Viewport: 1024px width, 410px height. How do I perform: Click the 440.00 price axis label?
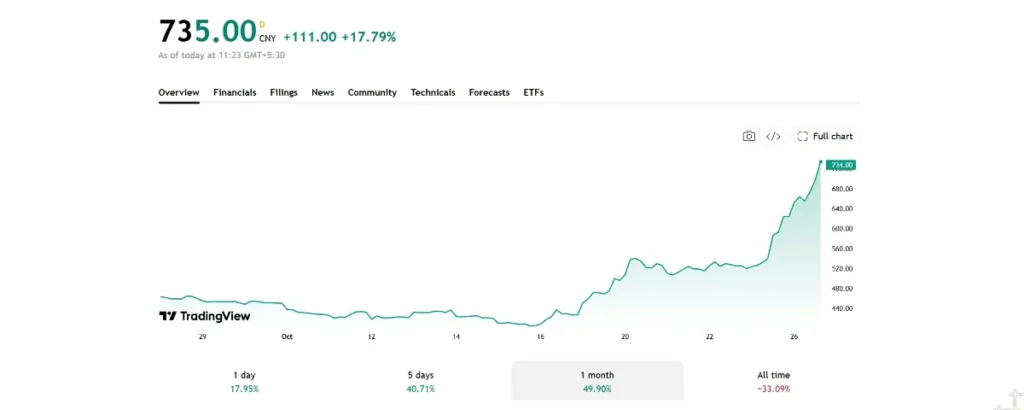tap(841, 308)
